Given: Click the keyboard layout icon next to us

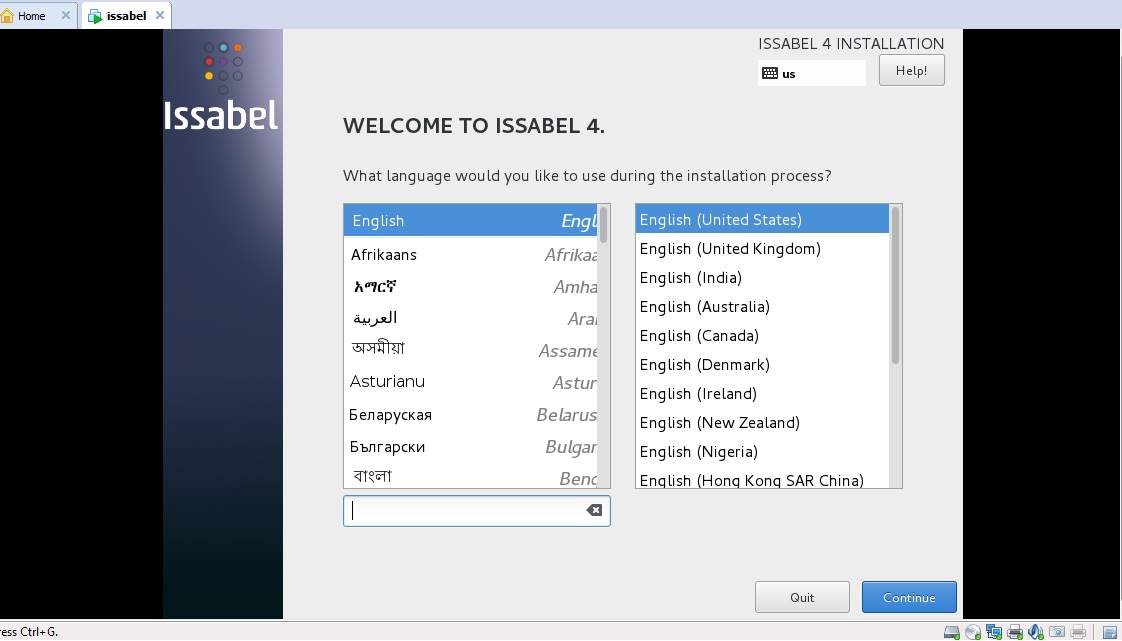Looking at the screenshot, I should tap(770, 73).
